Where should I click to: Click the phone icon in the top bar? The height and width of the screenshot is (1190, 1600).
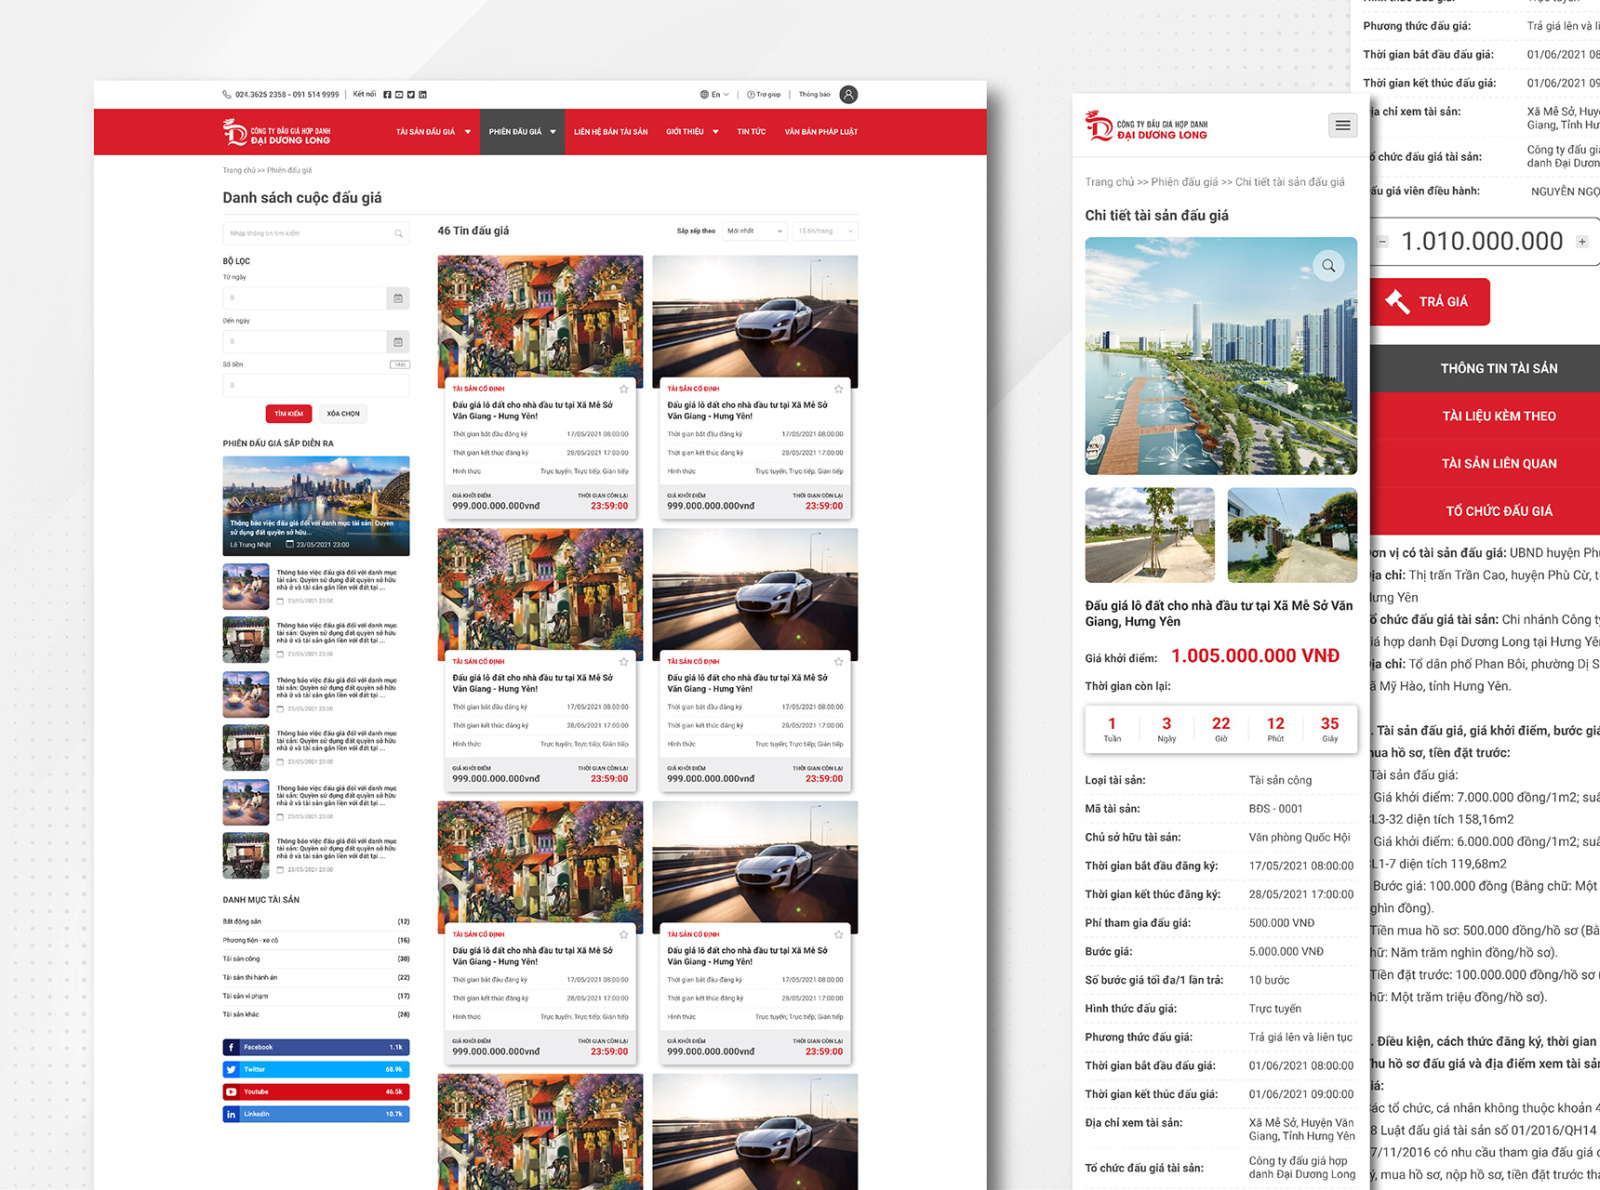click(227, 95)
